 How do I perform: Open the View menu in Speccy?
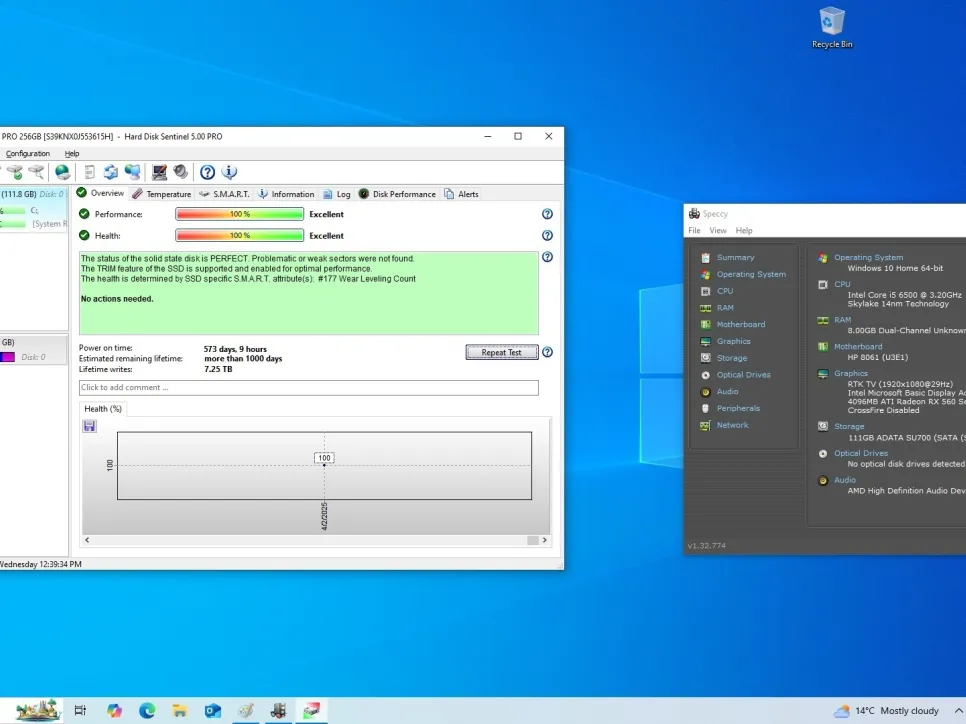point(718,230)
